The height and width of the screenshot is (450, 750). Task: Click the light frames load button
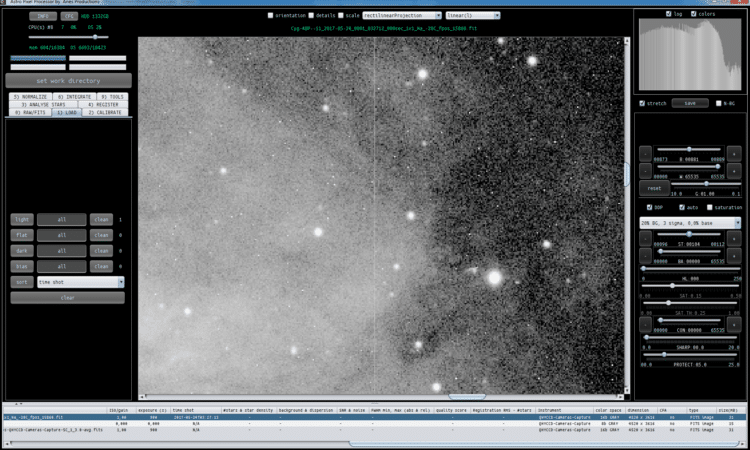coord(22,220)
